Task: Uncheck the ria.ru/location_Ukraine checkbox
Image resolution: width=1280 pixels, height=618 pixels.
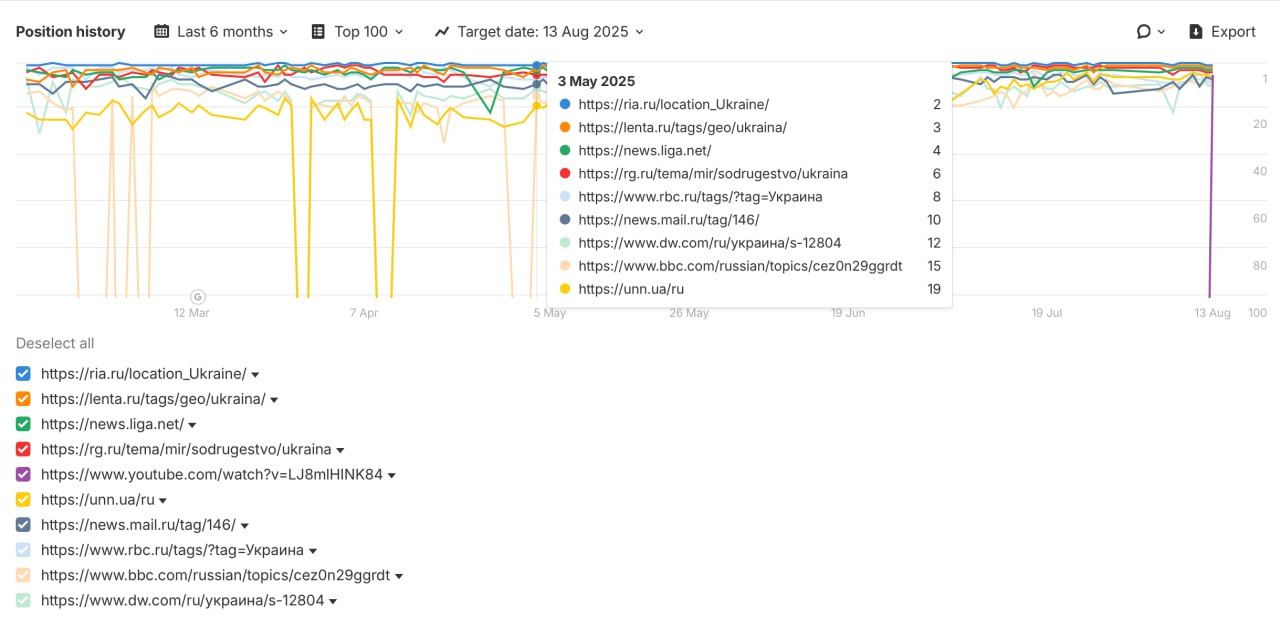Action: 24,374
